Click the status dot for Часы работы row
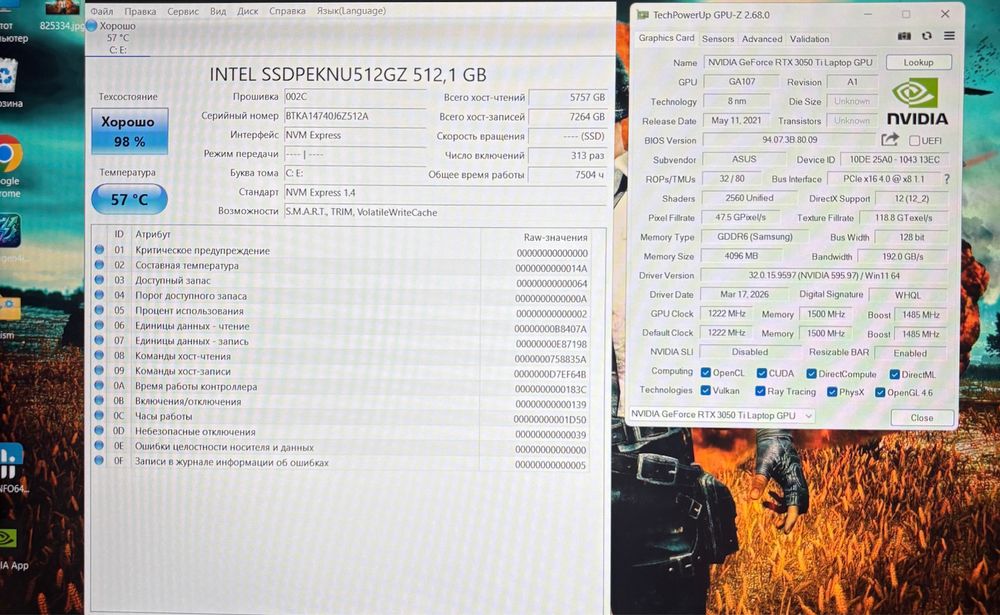The width and height of the screenshot is (1000, 615). pyautogui.click(x=99, y=416)
